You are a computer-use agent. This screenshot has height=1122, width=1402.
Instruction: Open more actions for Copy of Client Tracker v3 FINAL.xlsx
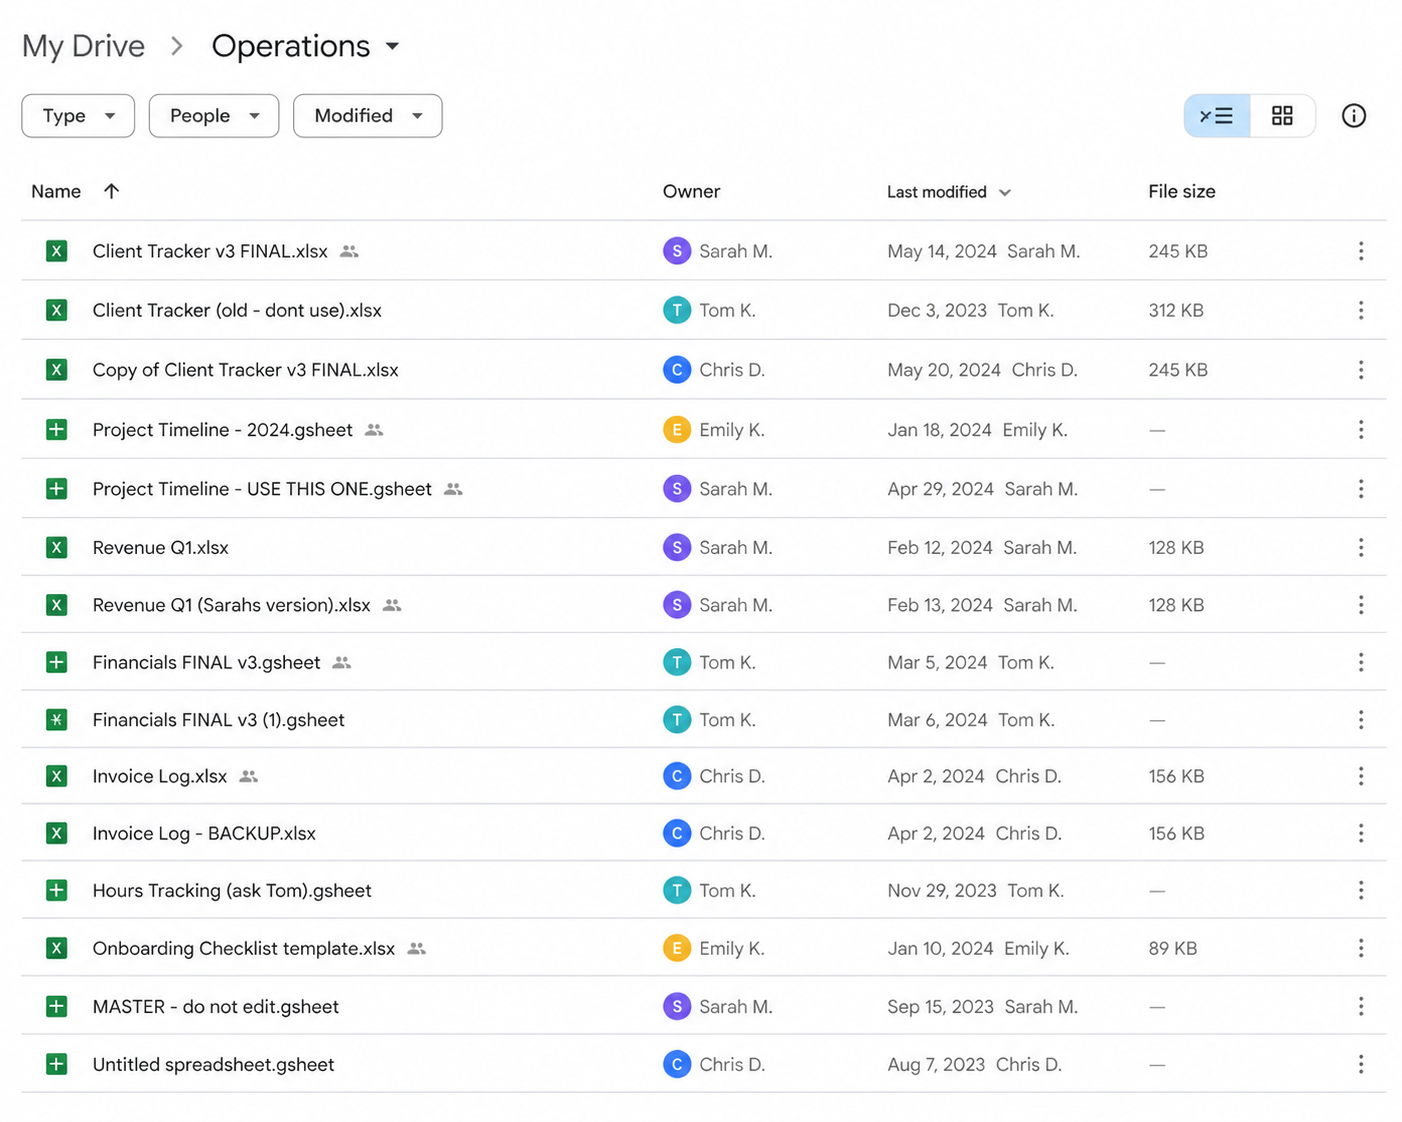tap(1360, 370)
